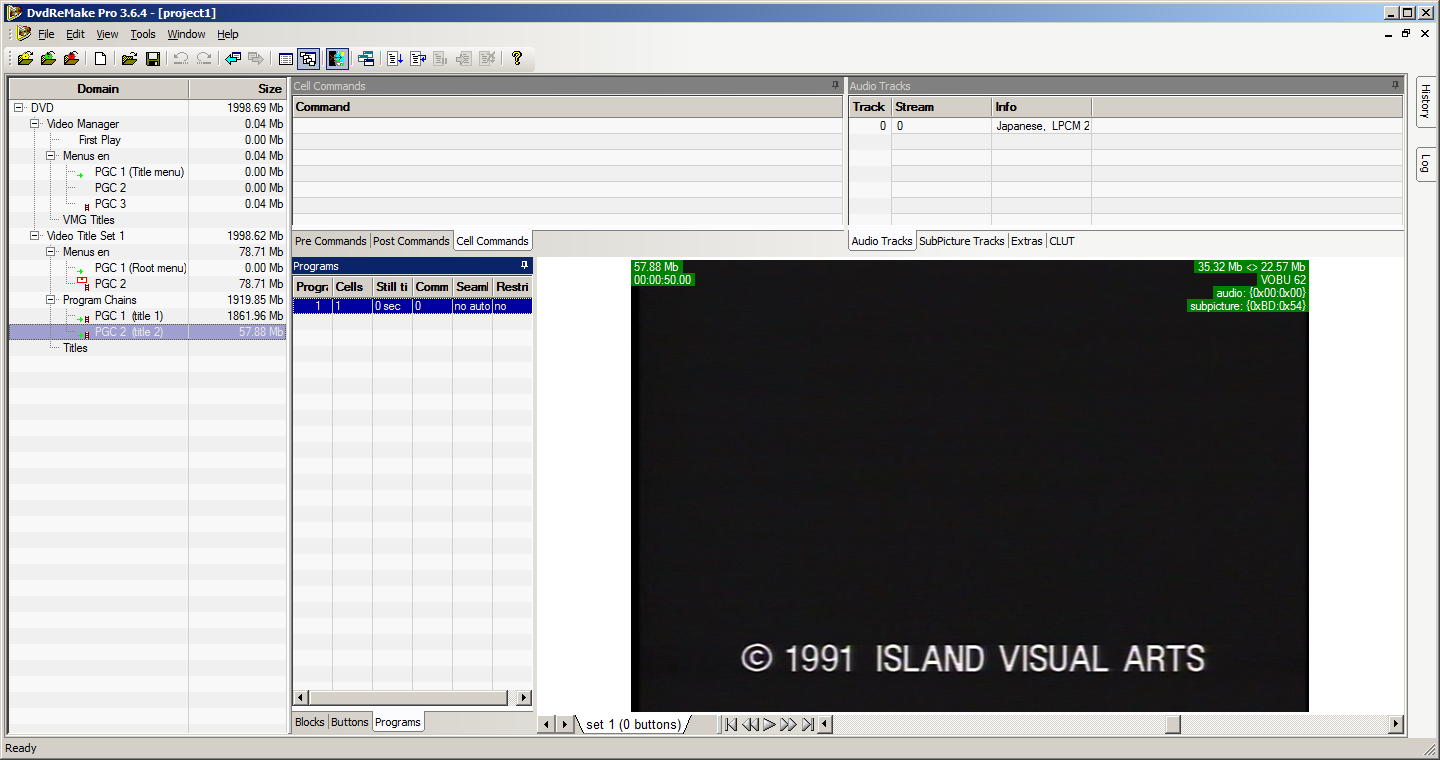The width and height of the screenshot is (1440, 760).
Task: Select VMG Titles in the tree
Action: 88,220
